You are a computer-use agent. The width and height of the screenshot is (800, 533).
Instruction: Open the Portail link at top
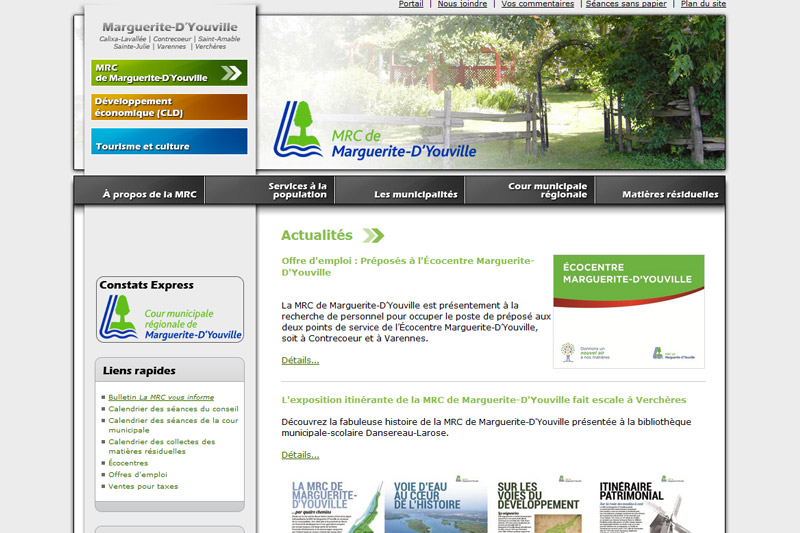click(x=411, y=4)
